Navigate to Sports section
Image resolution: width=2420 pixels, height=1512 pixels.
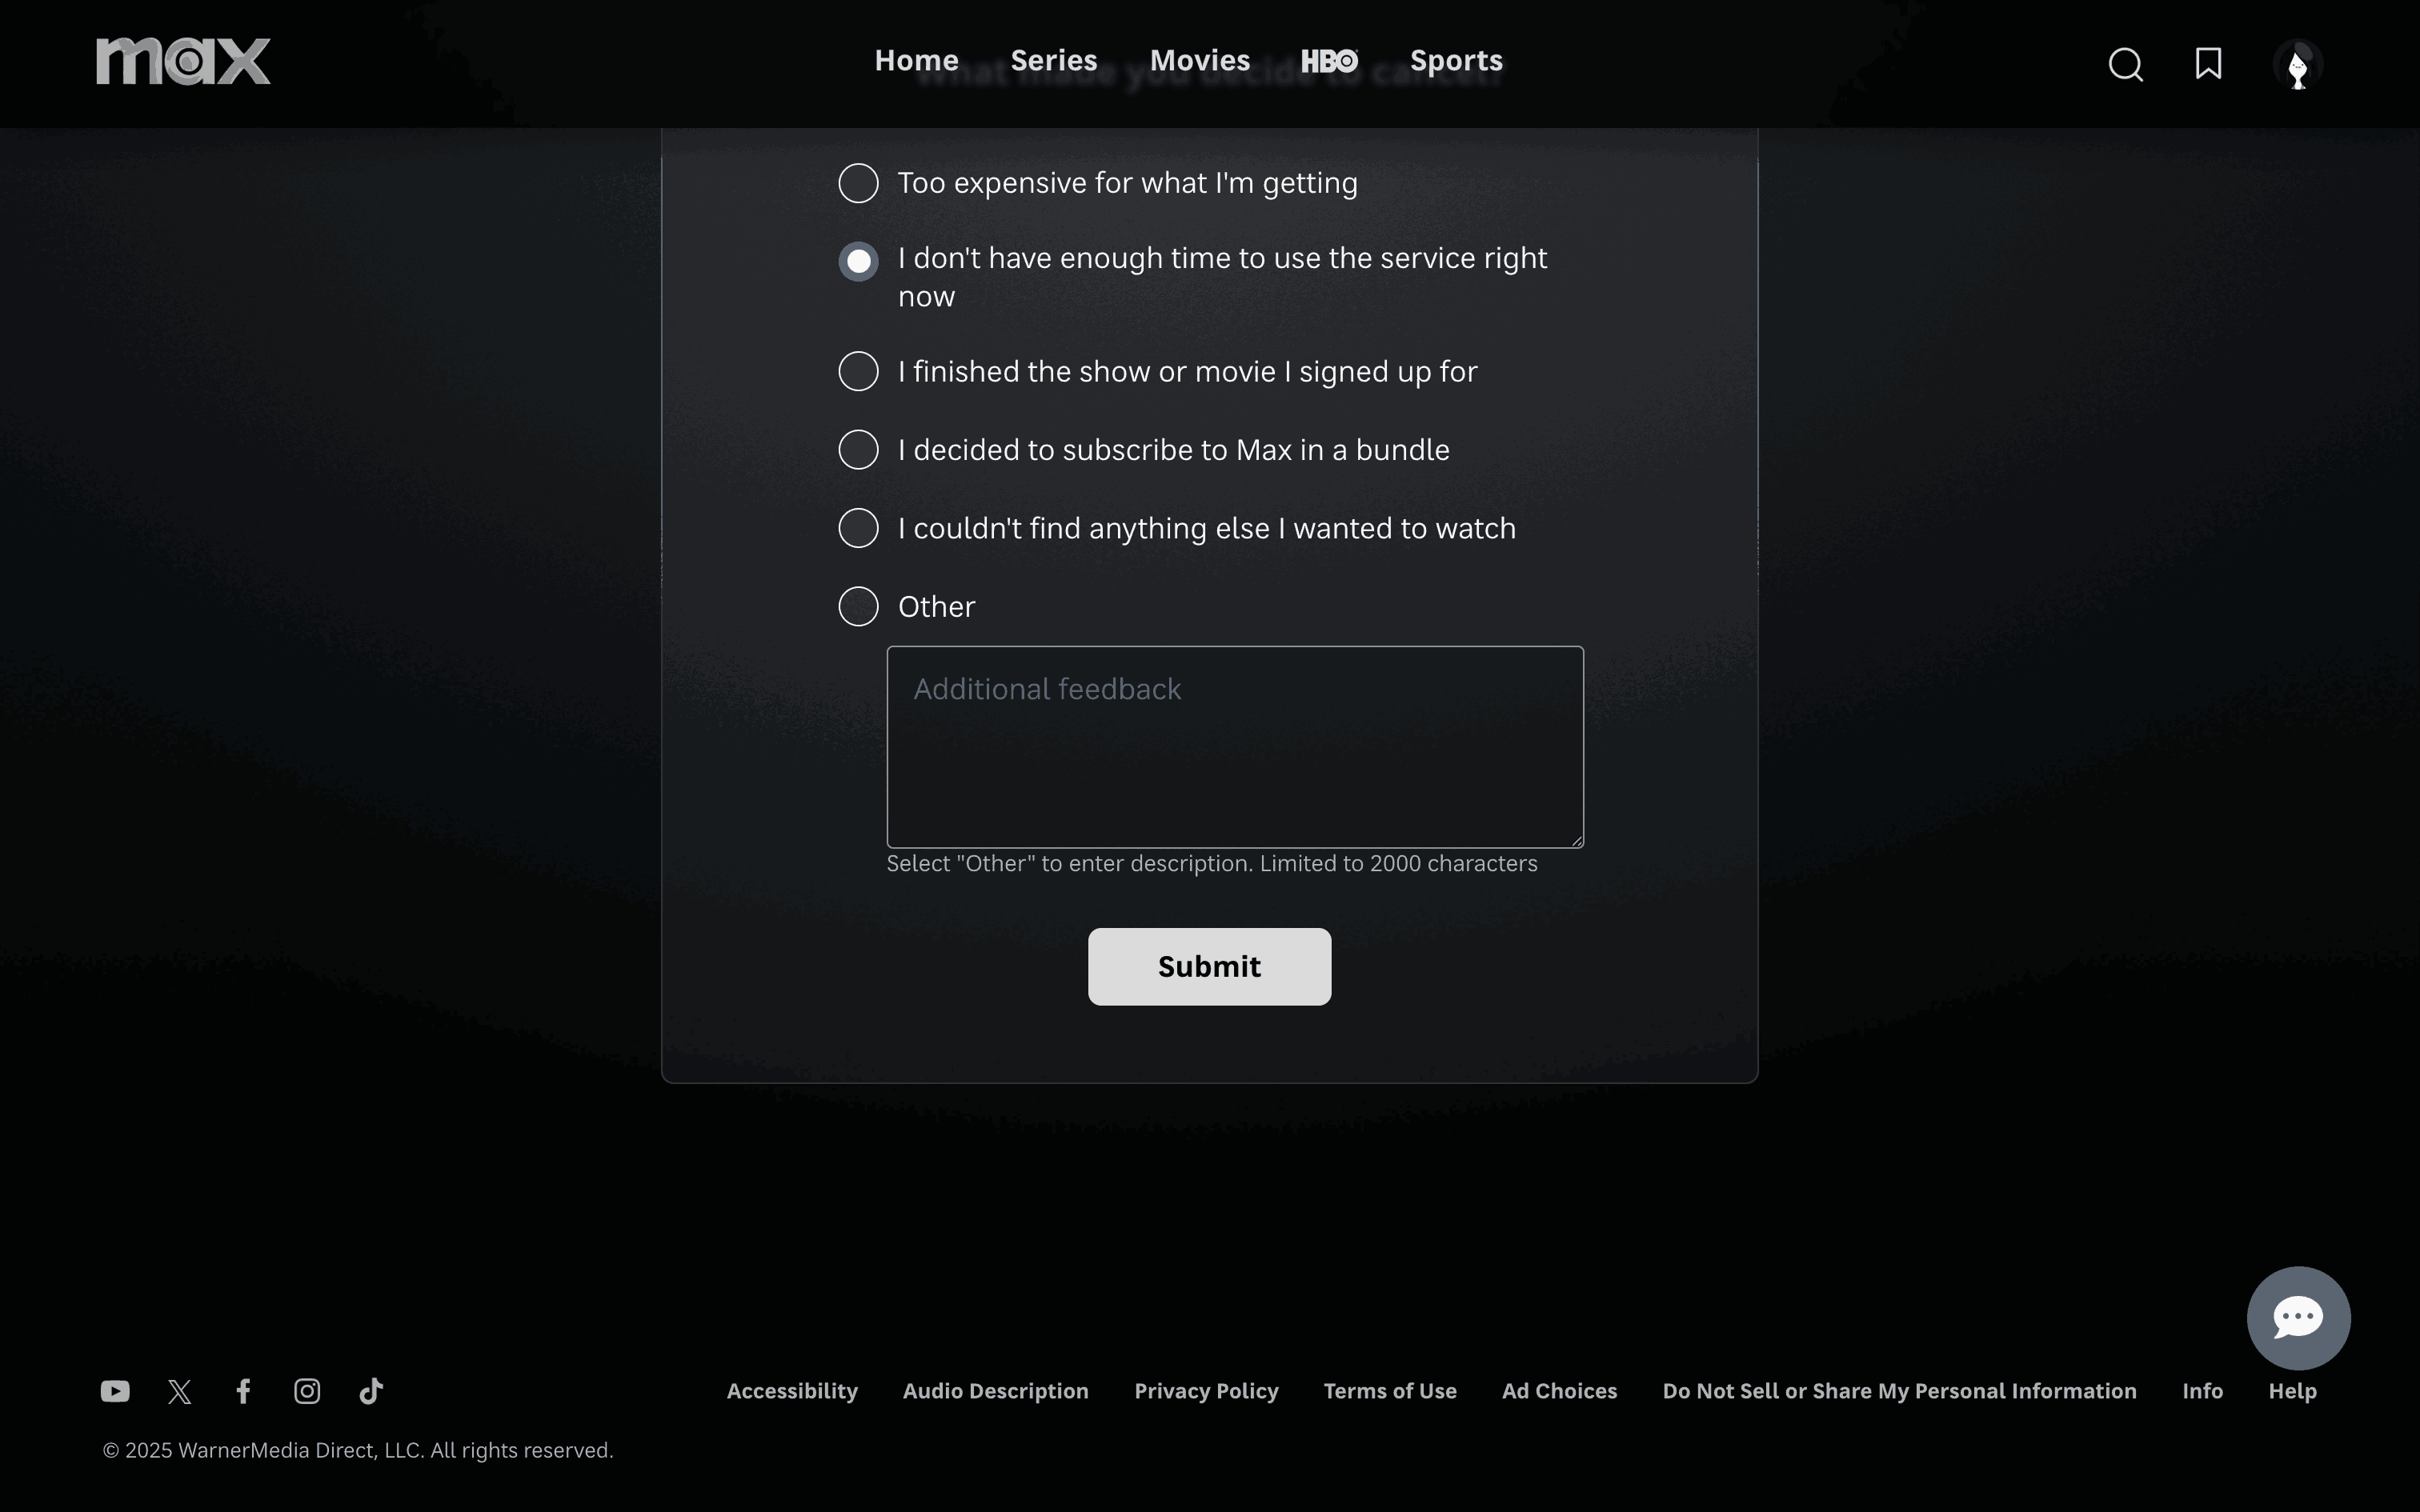(1455, 60)
